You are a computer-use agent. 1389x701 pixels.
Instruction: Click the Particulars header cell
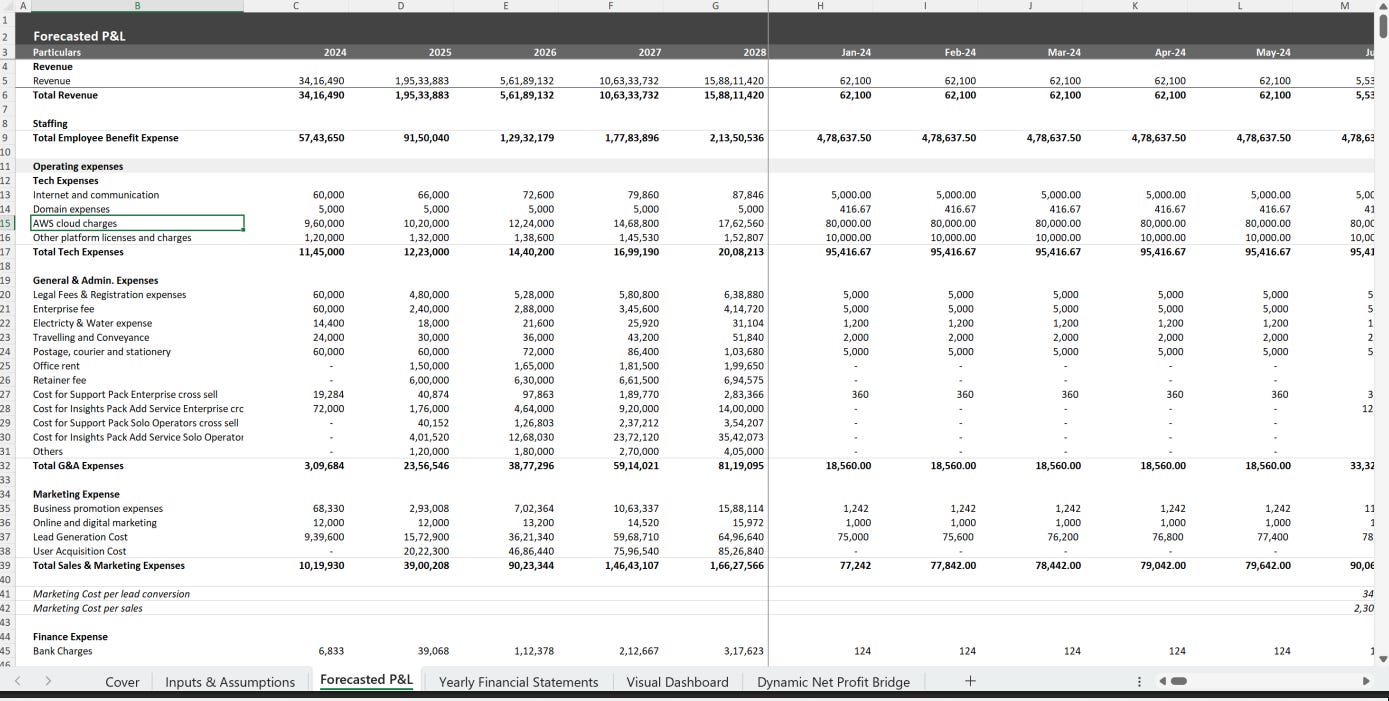pos(57,52)
